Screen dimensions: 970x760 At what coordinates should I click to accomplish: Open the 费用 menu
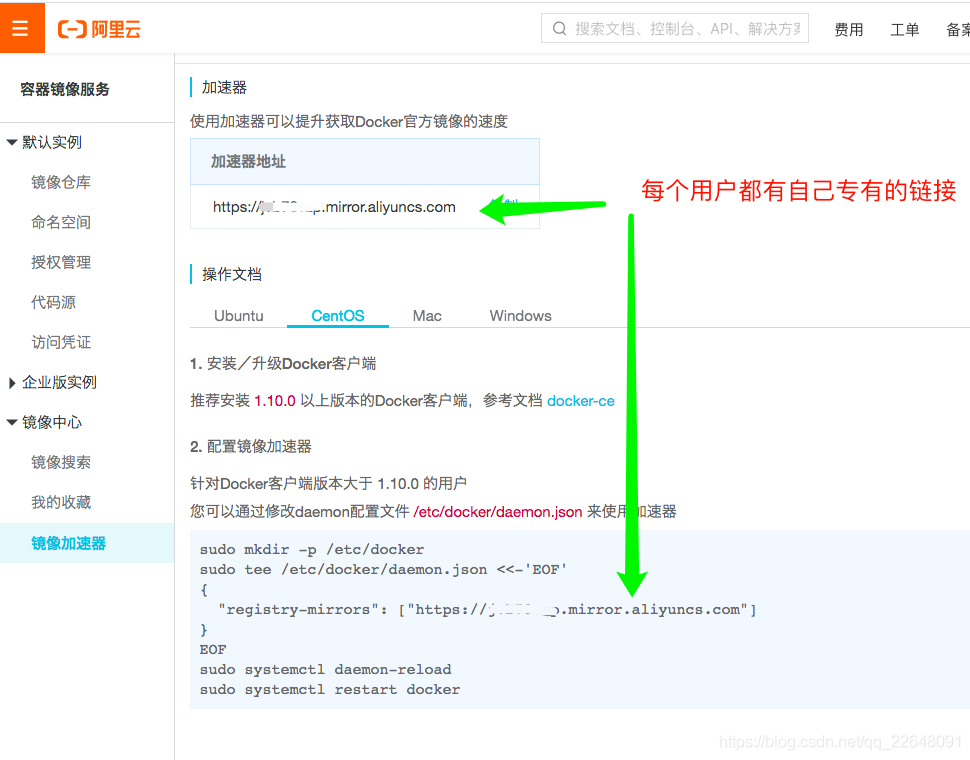(848, 29)
